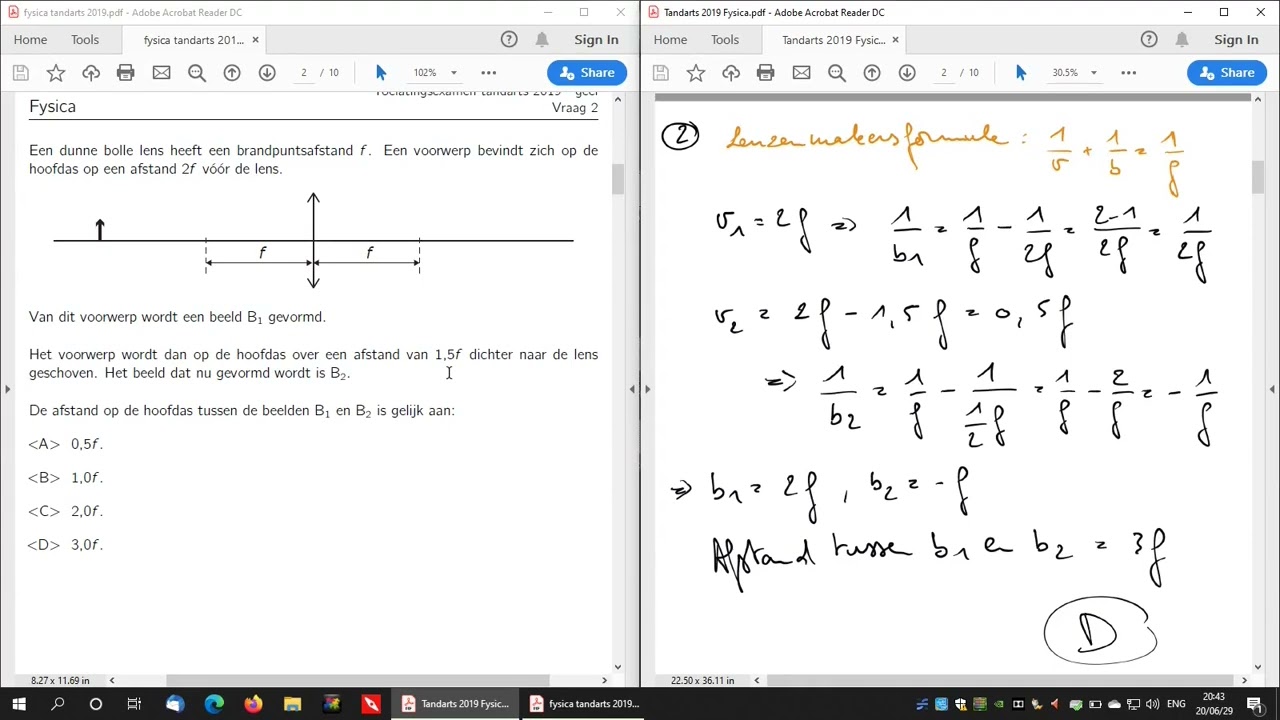Find text magnifier in left window
The height and width of the screenshot is (720, 1280).
tap(197, 73)
